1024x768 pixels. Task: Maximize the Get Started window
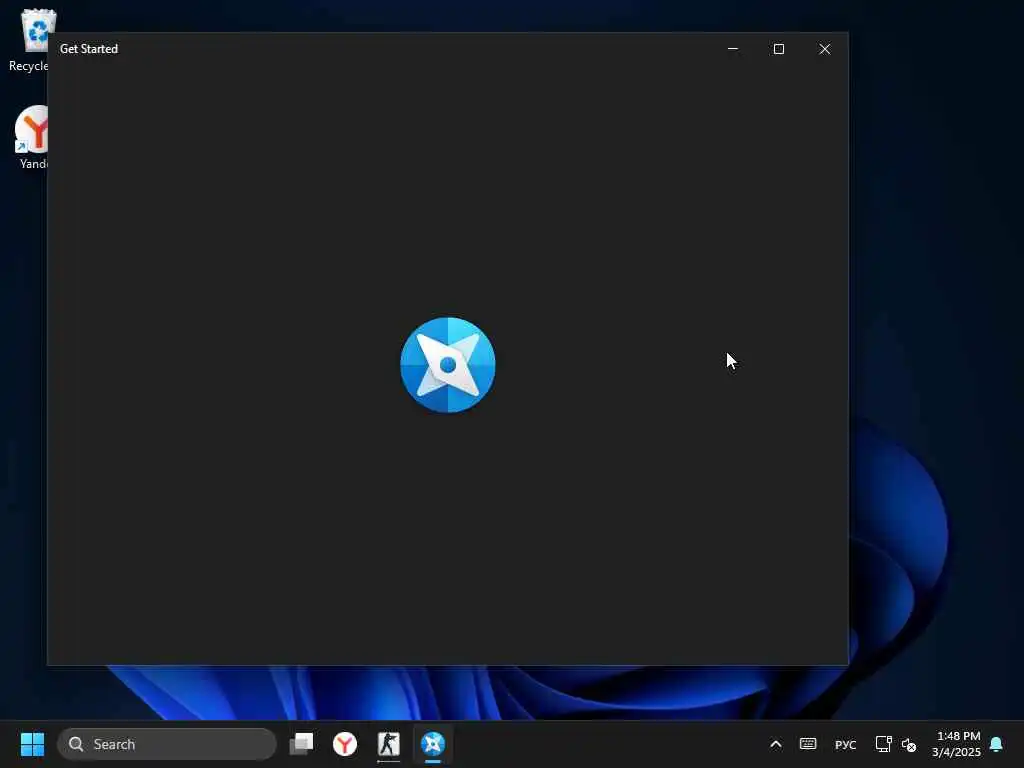tap(778, 49)
